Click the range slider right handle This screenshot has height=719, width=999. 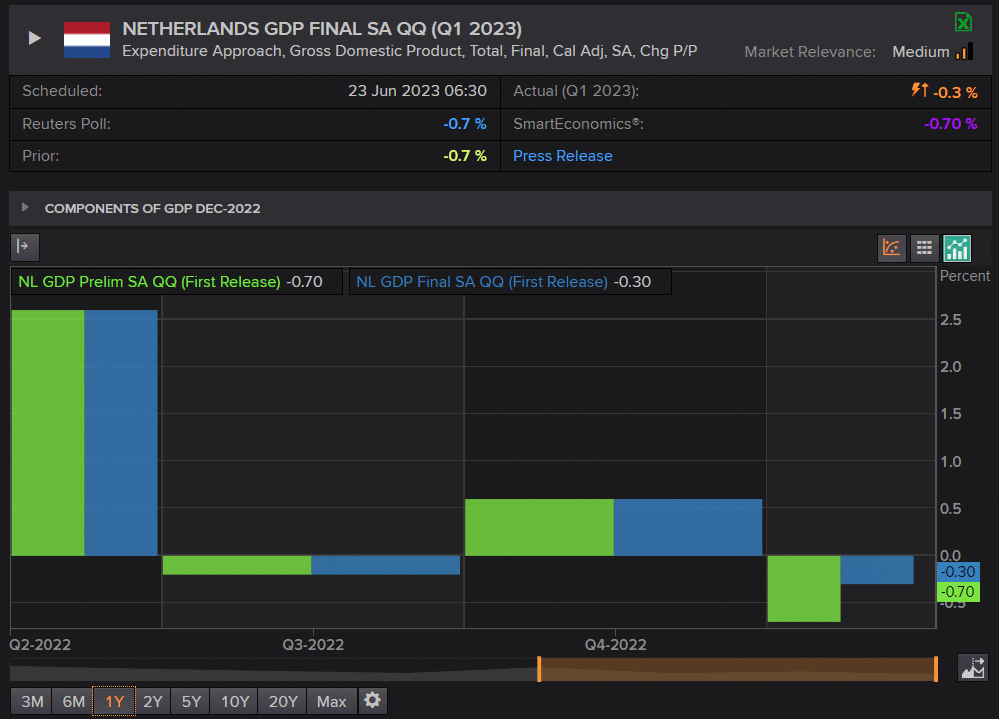tap(936, 669)
